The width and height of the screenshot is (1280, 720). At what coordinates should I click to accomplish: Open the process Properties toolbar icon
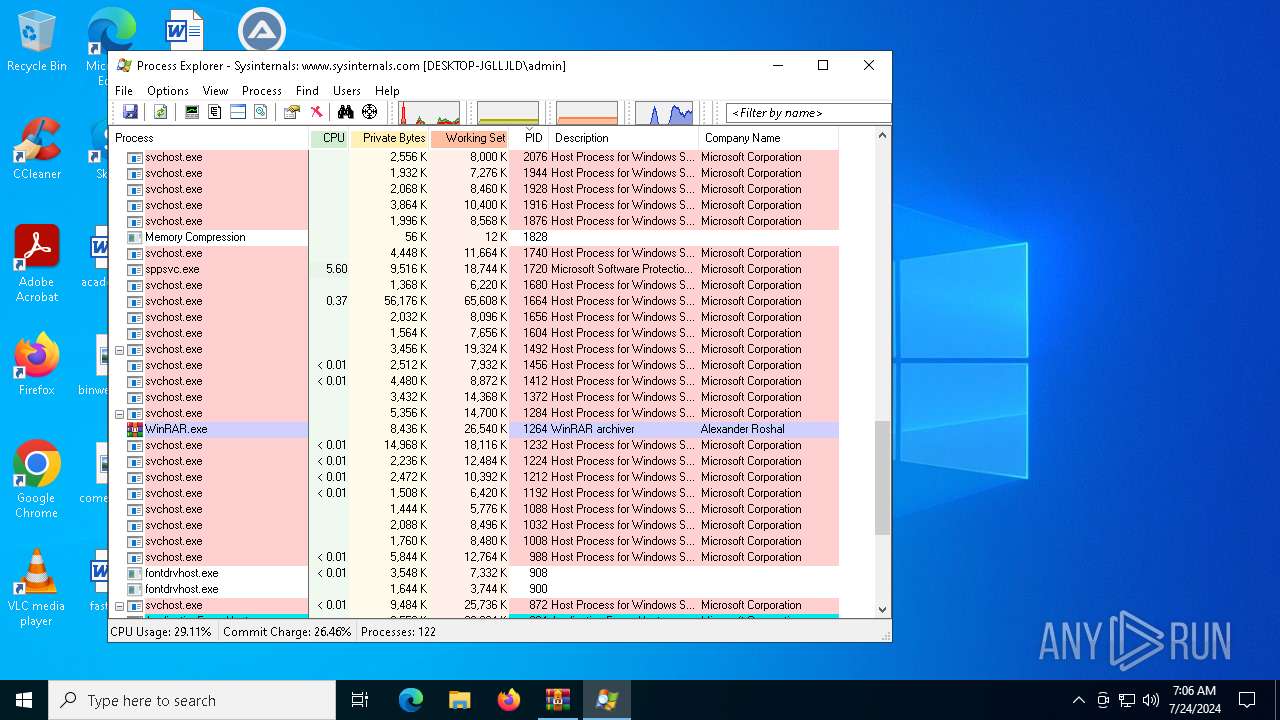tap(292, 112)
